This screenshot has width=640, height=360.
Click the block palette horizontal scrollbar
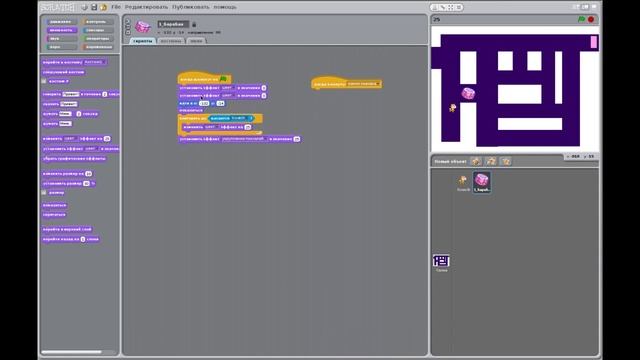click(72, 352)
